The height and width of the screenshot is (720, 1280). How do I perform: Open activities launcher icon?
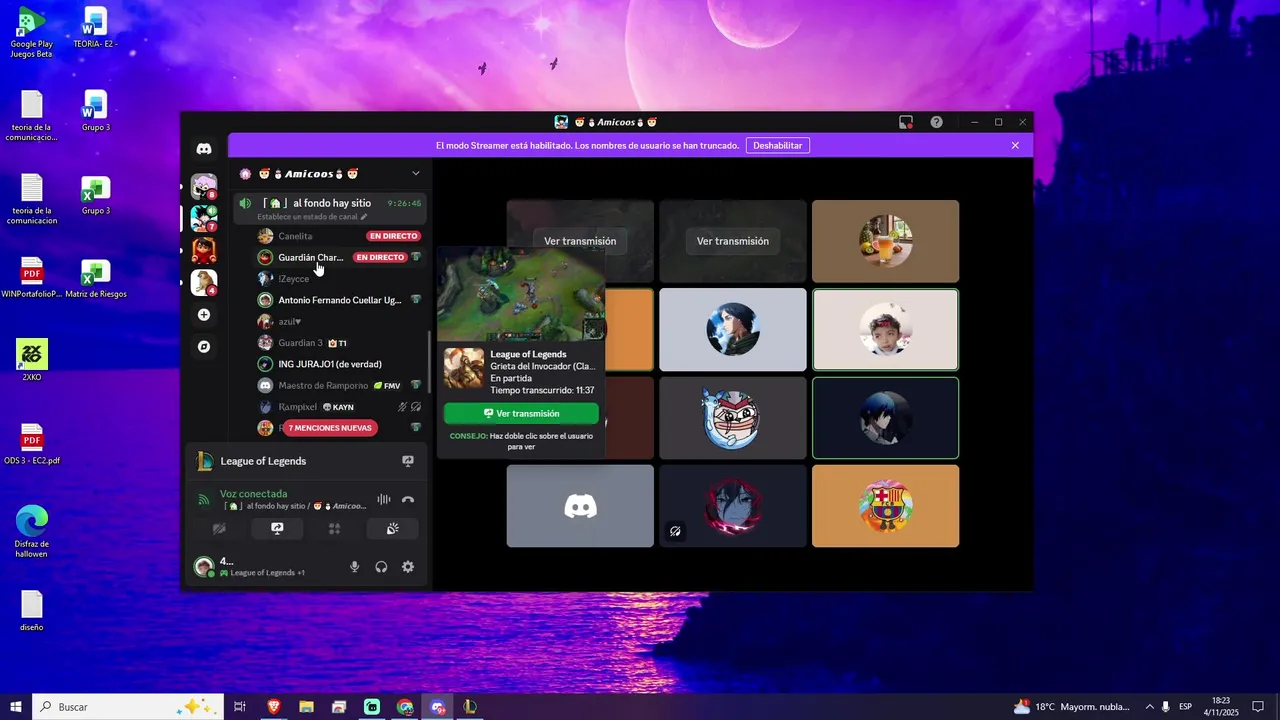[335, 529]
